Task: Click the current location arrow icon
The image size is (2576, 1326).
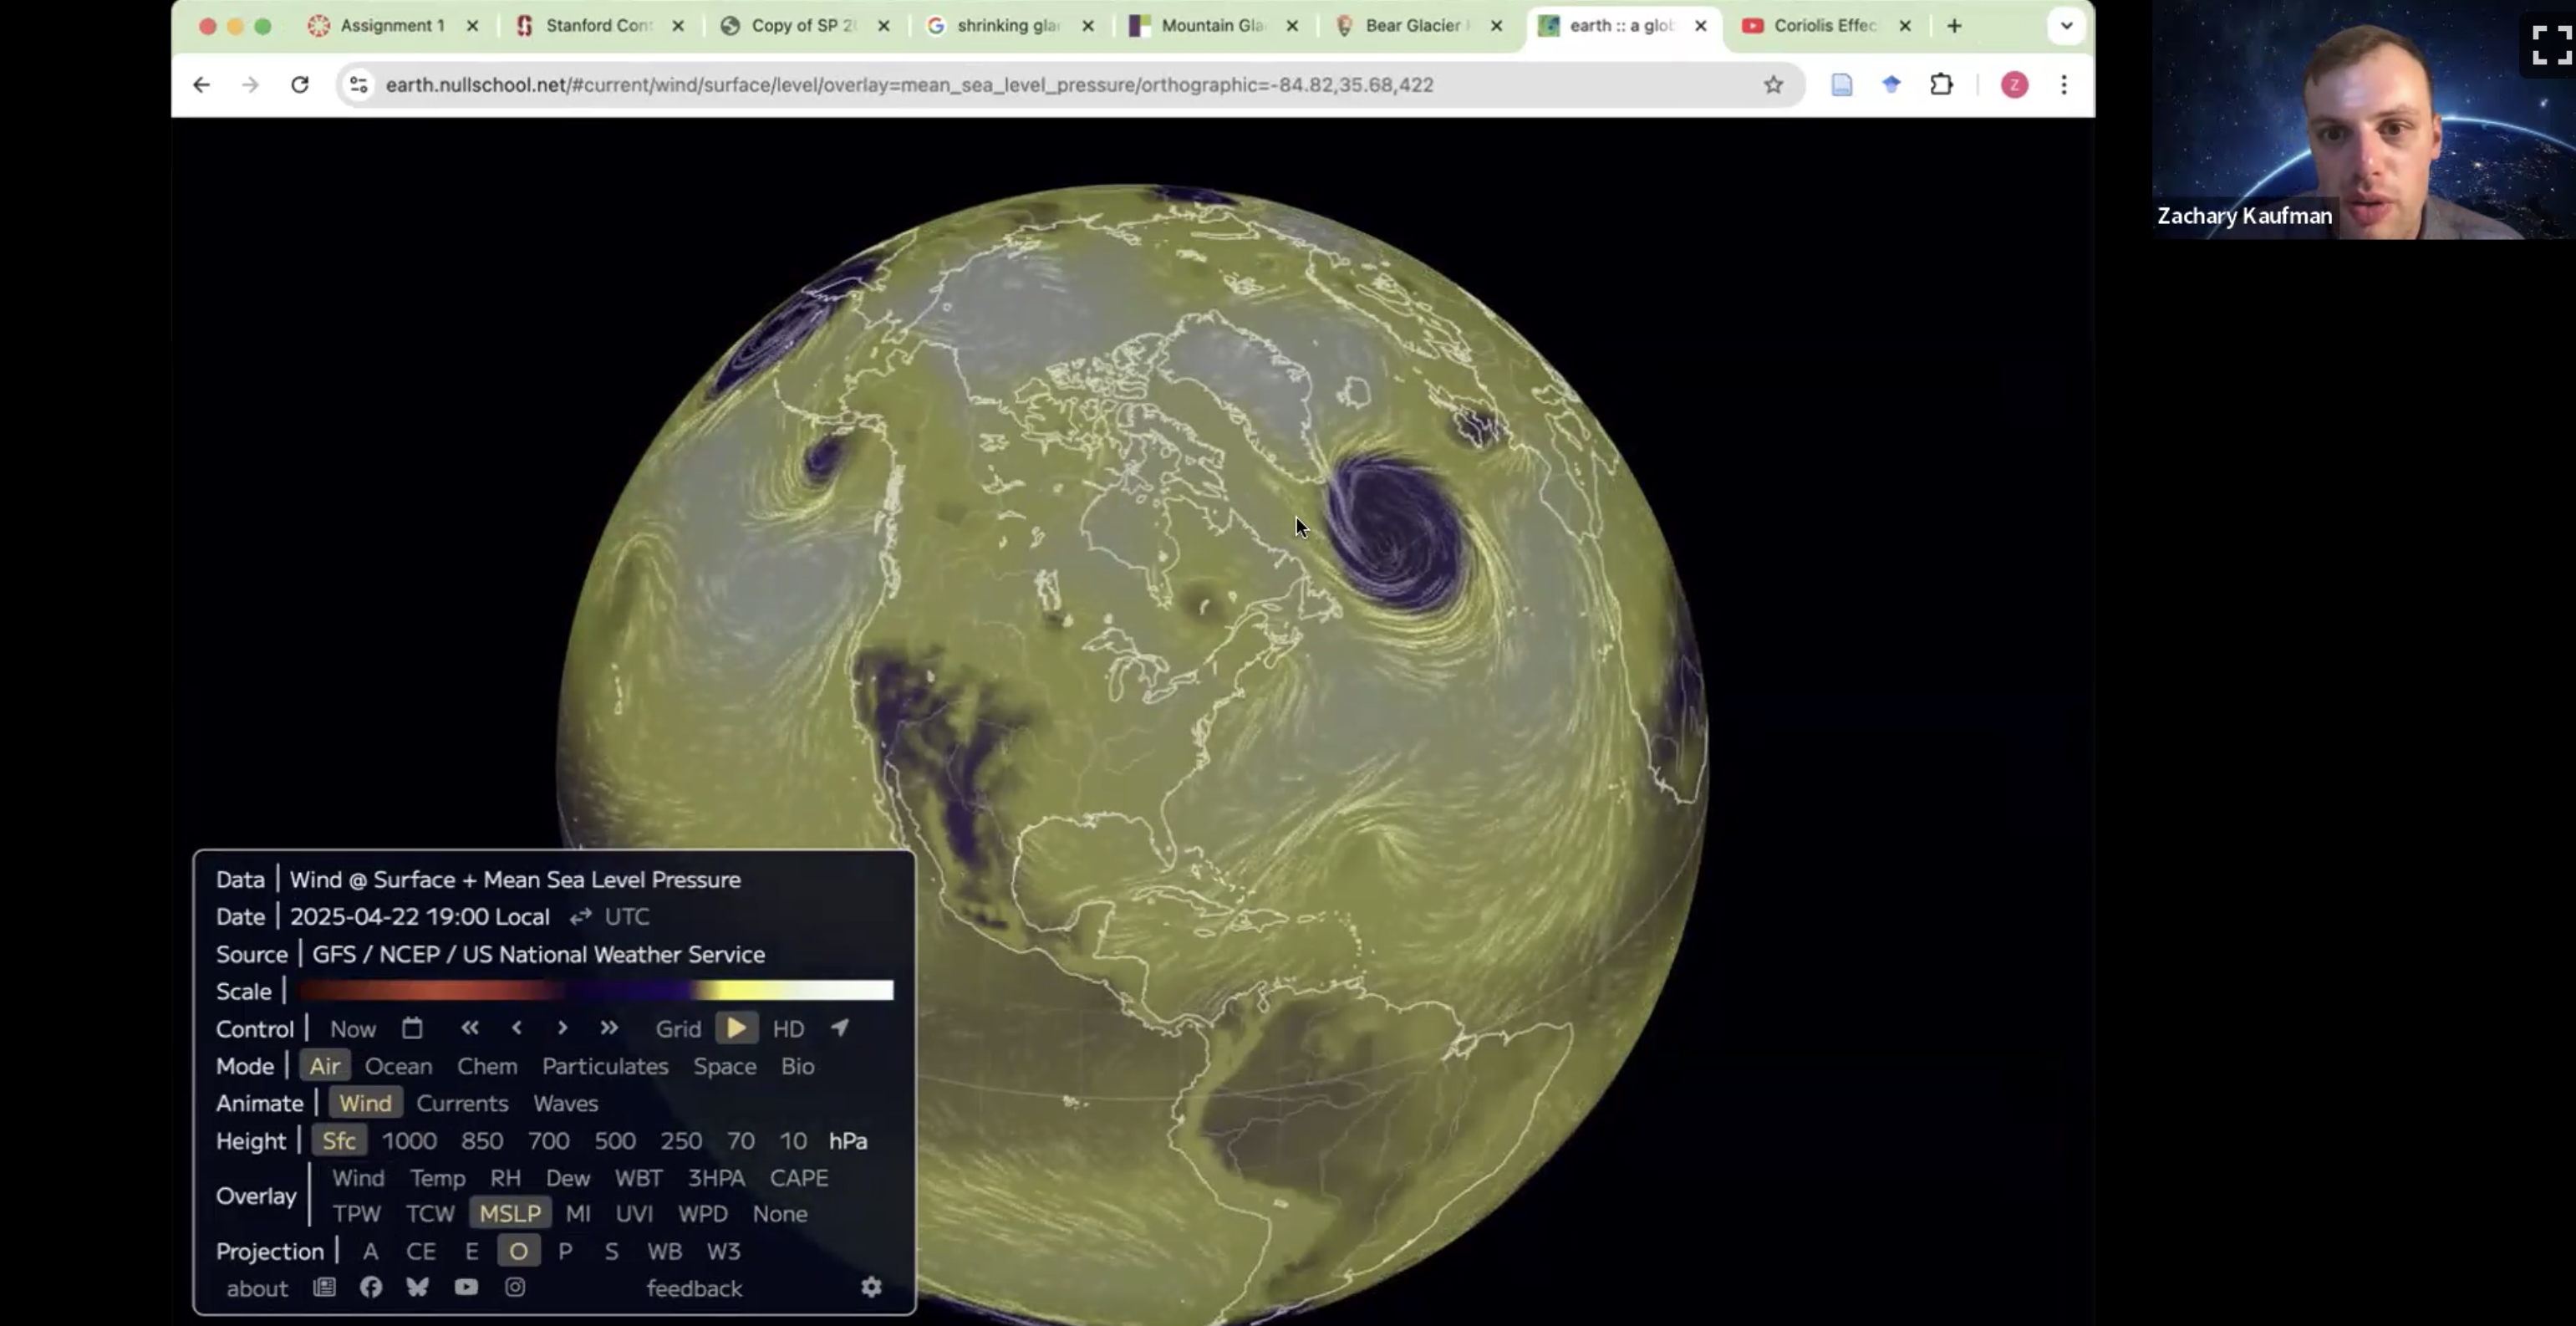Action: coord(840,1028)
